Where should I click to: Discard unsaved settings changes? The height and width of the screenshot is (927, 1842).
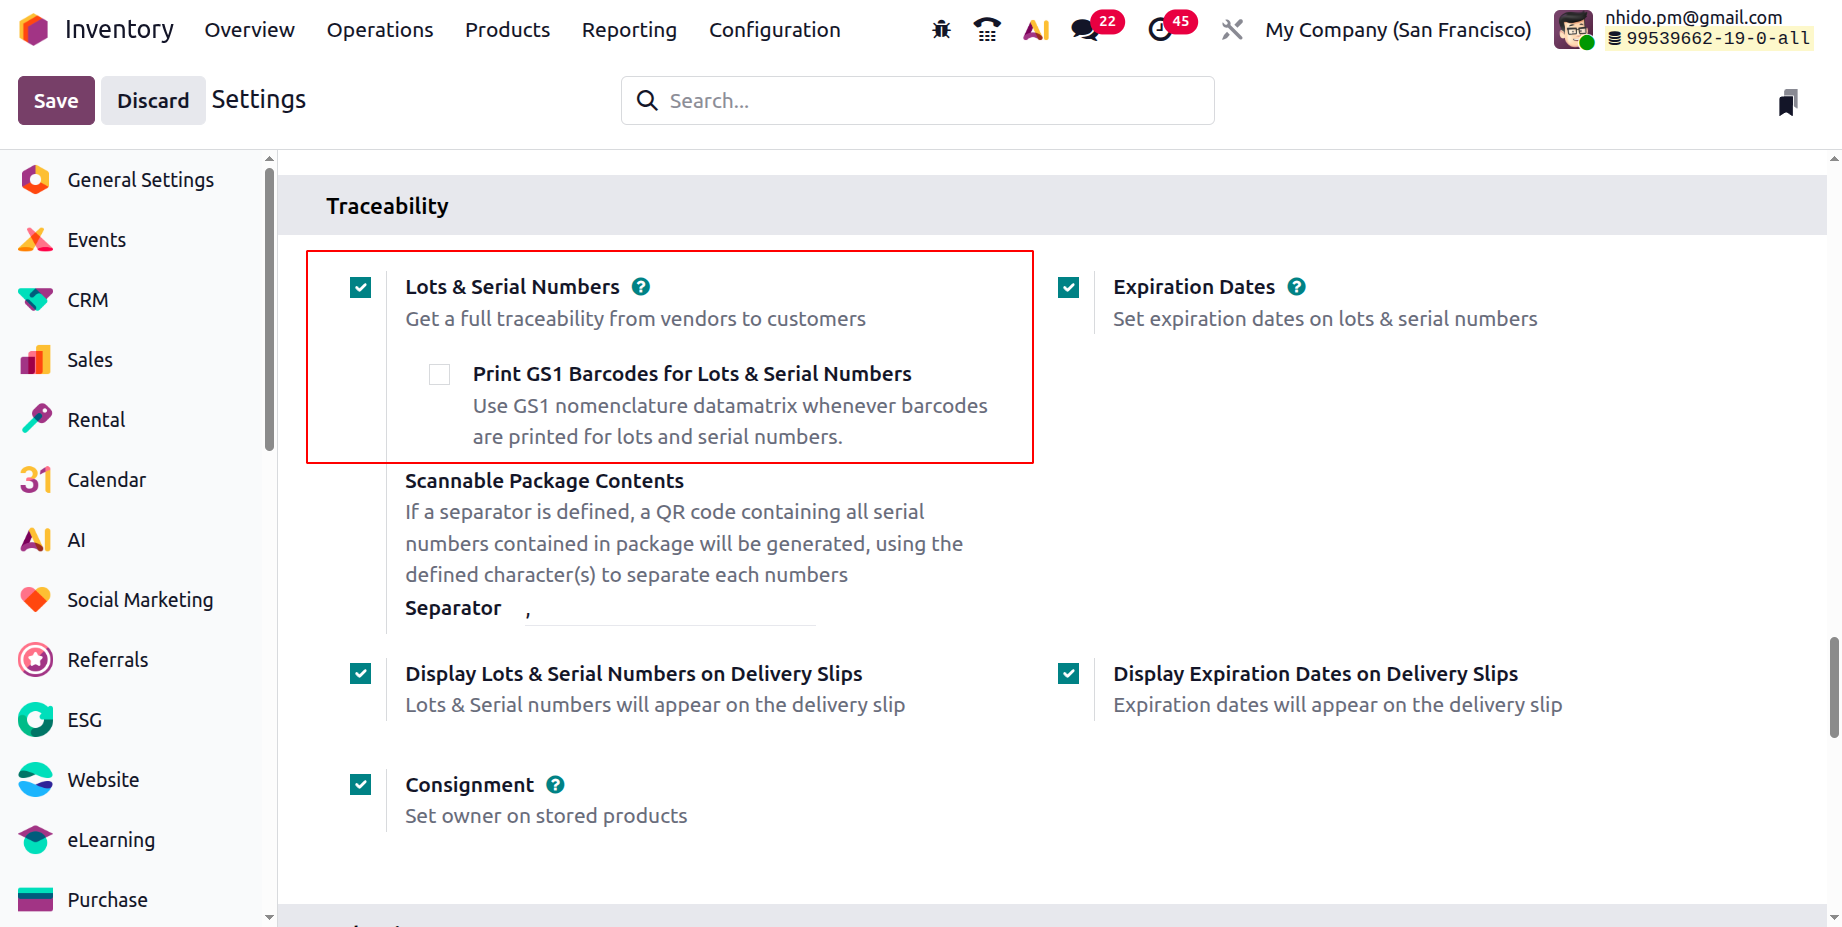(153, 100)
